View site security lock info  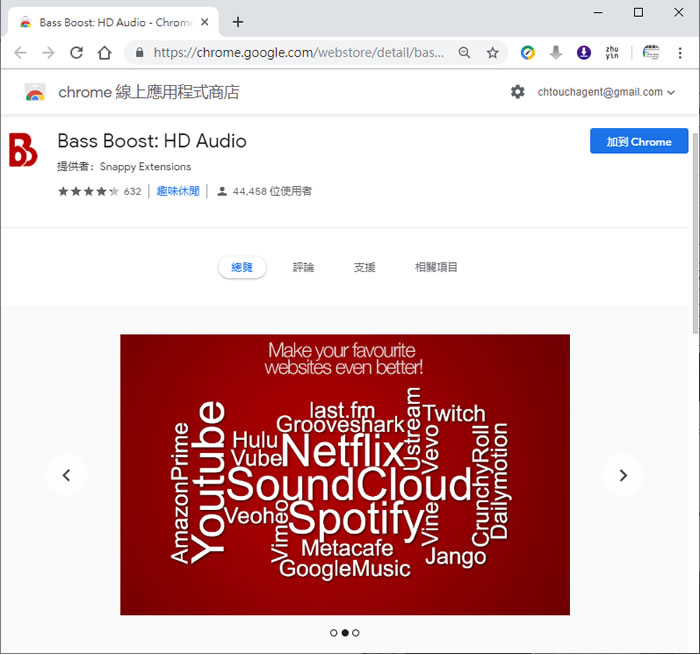click(140, 53)
